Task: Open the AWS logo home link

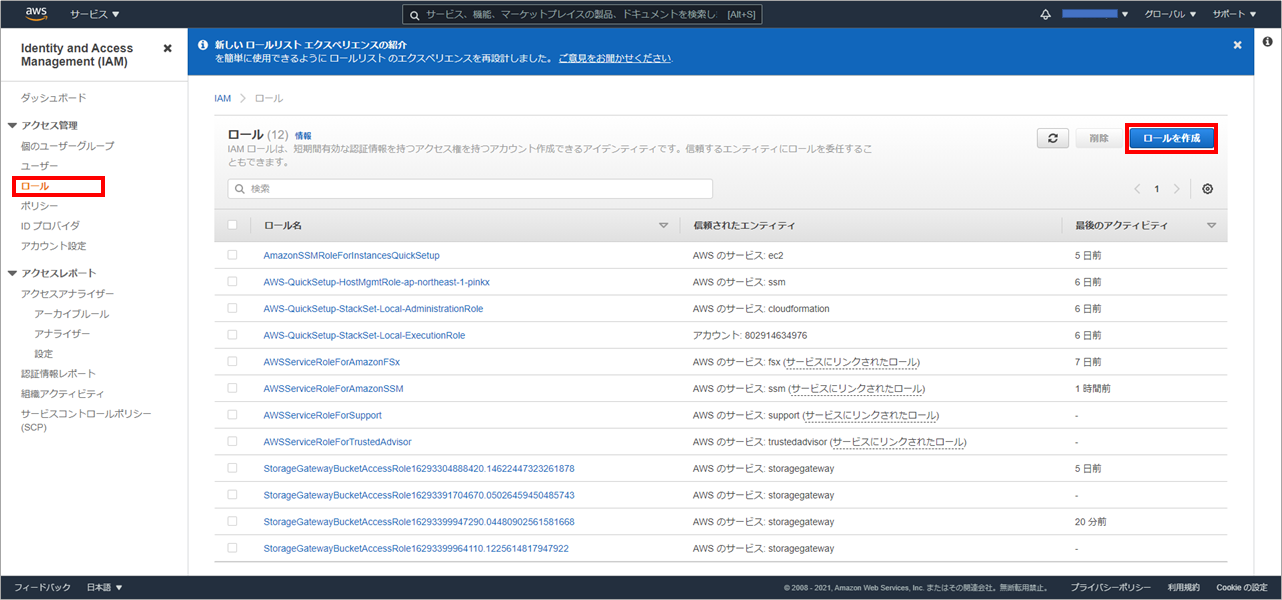Action: click(x=36, y=14)
